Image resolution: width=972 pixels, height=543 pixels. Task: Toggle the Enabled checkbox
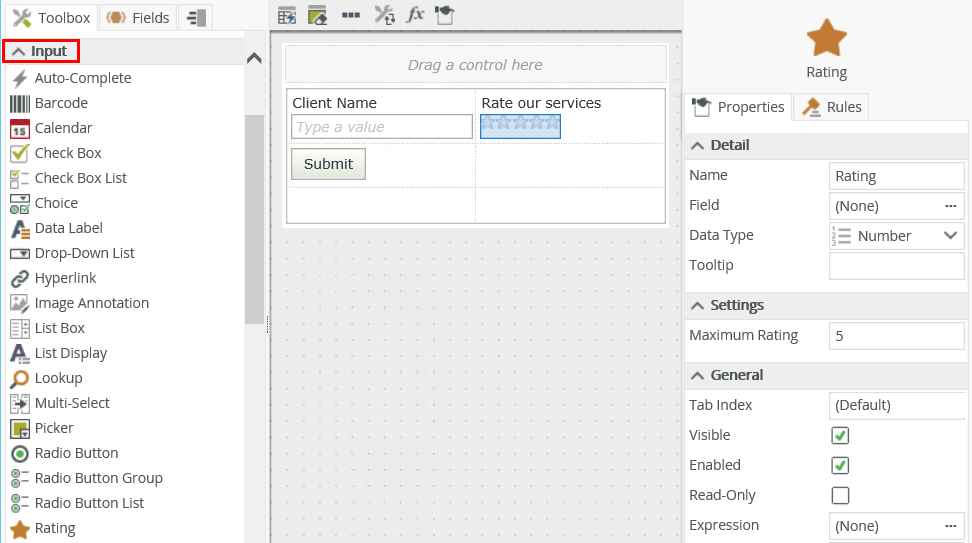841,465
